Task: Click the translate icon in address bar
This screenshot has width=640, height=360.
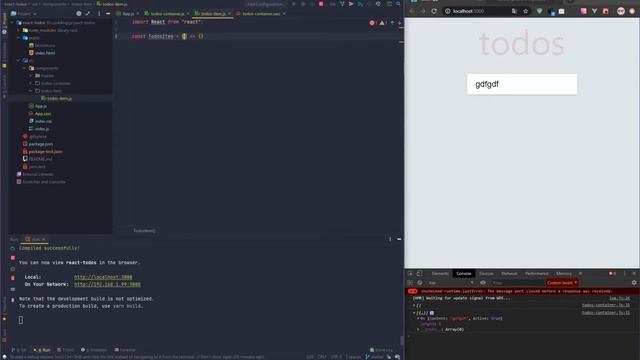Action: [514, 11]
